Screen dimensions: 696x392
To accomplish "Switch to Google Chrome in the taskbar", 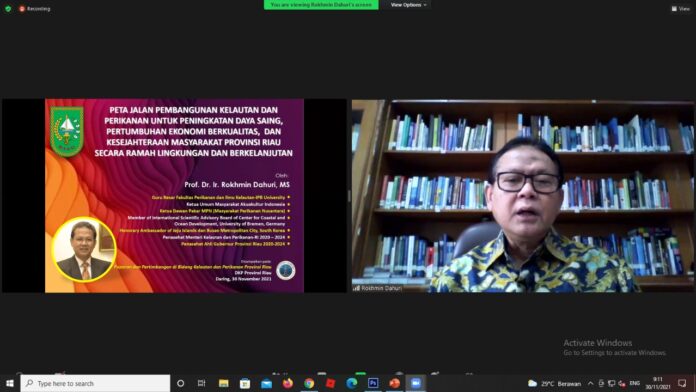I will pos(309,383).
